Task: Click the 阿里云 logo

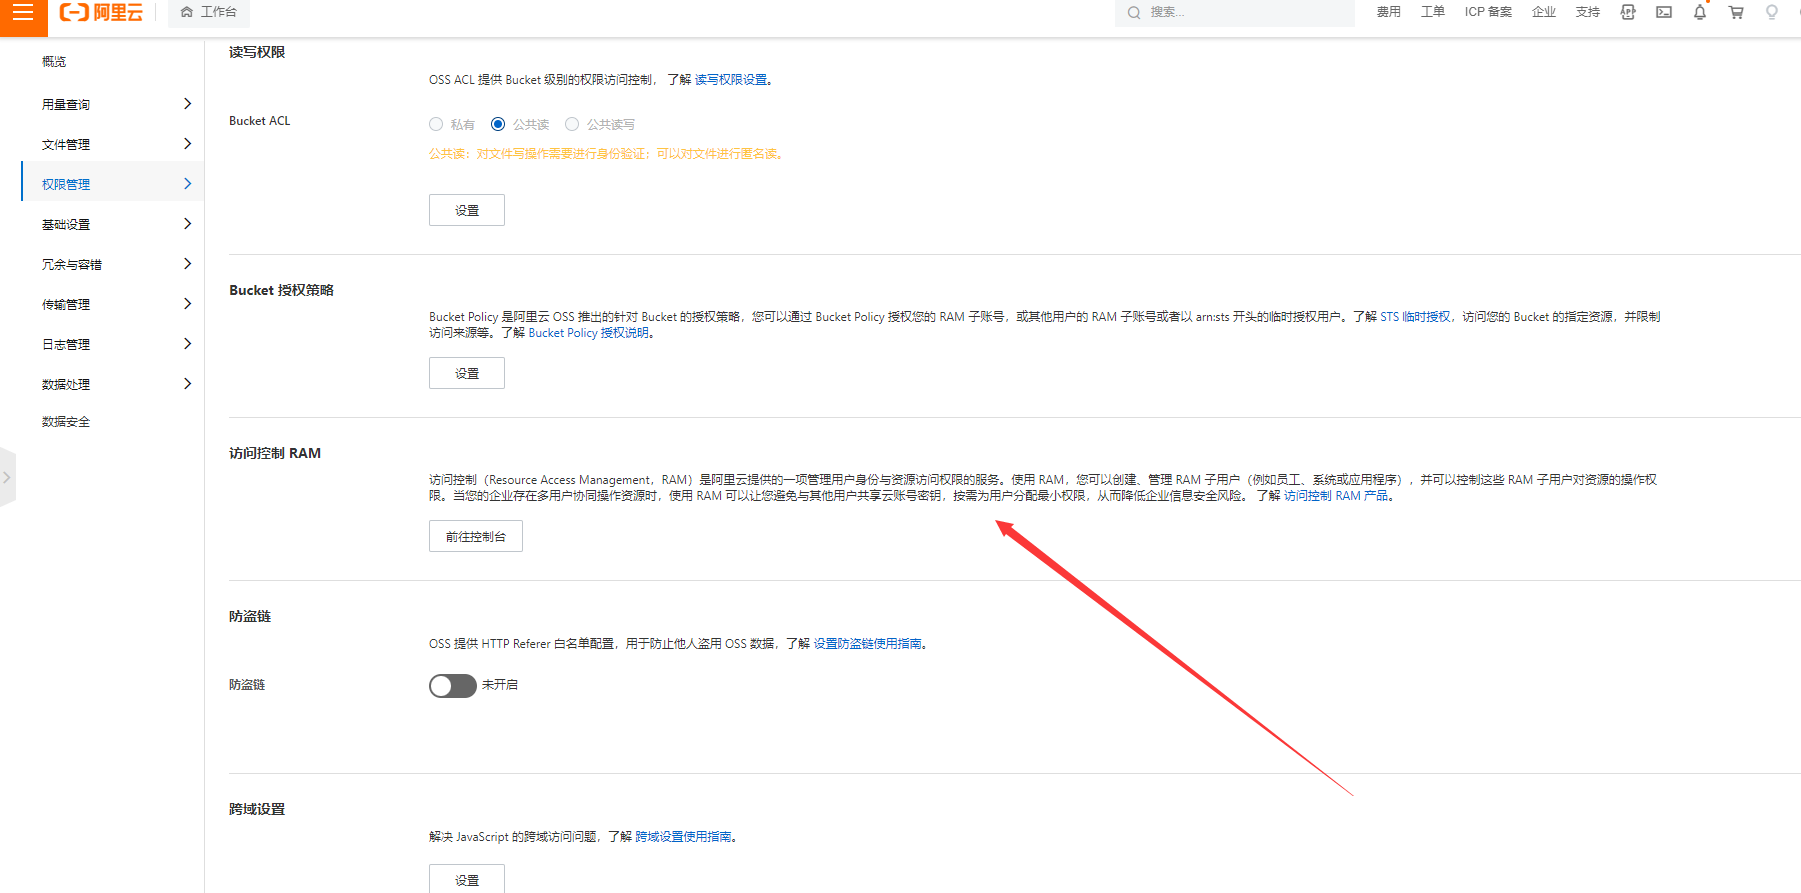Action: [101, 13]
